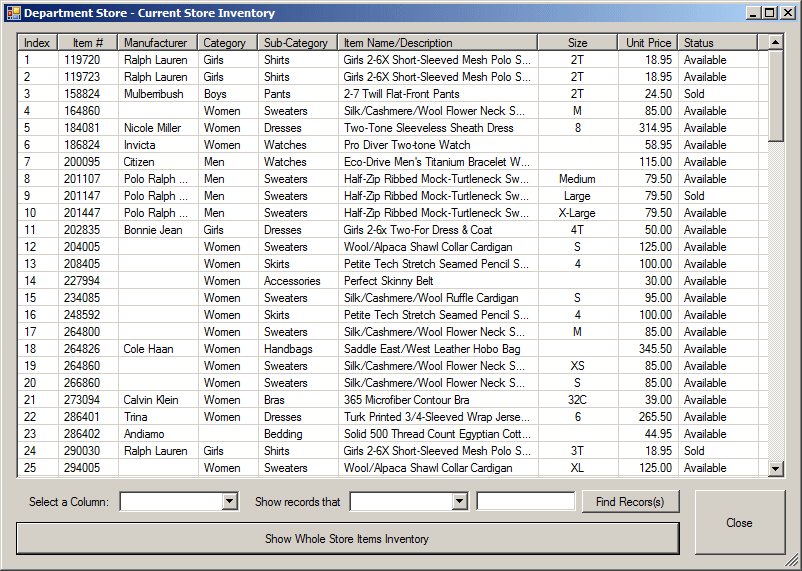Screen dimensions: 802x571
Task: Click the Item Name/Description column header
Action: 438,43
